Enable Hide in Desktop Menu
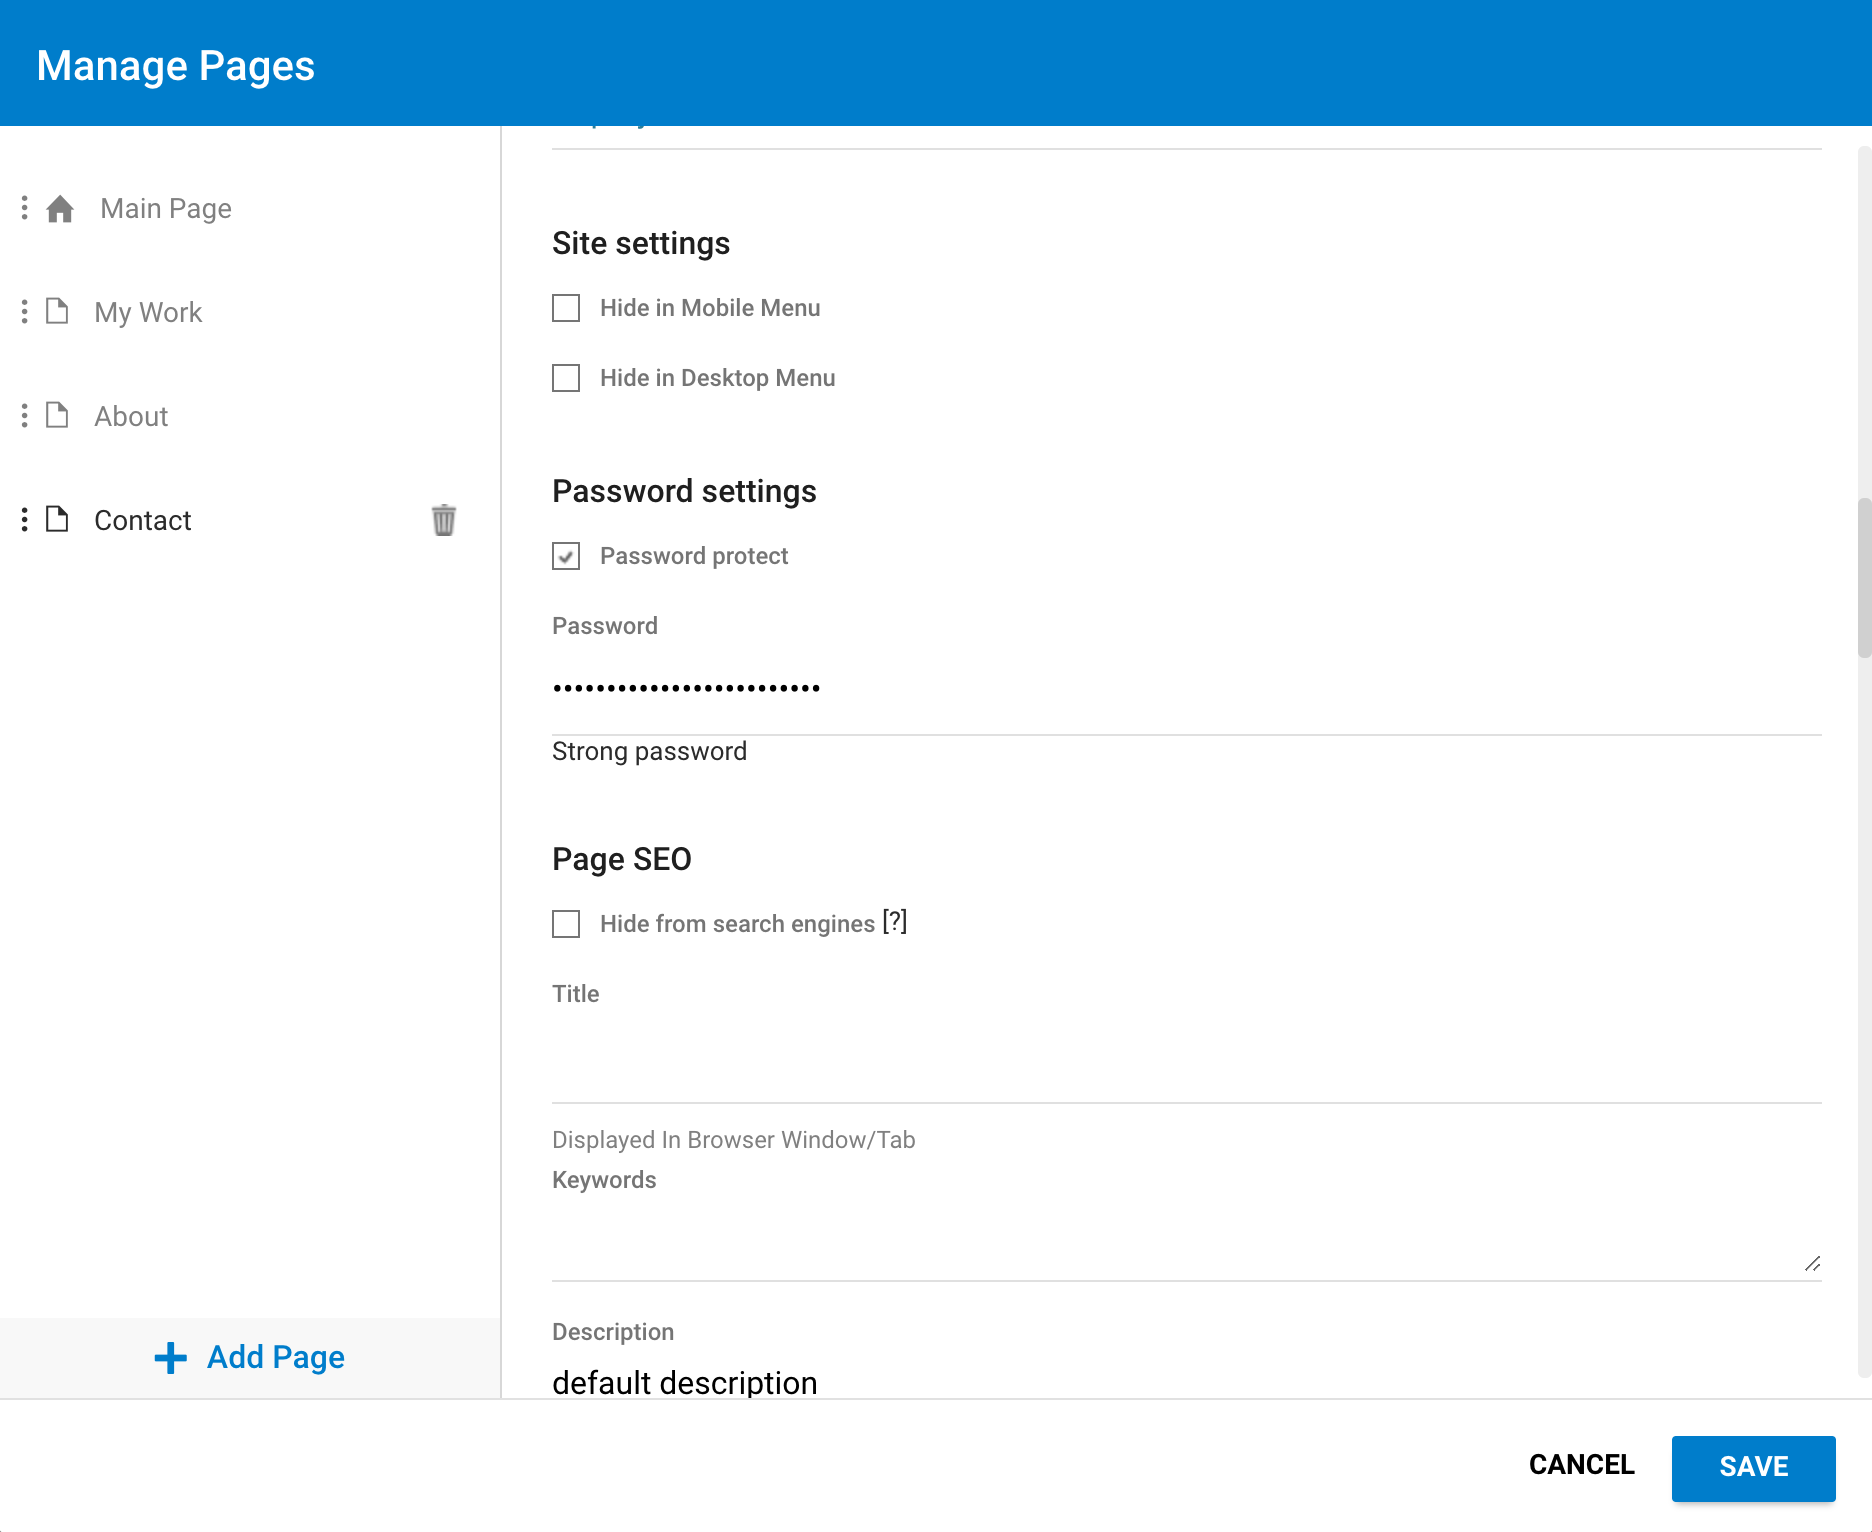This screenshot has height=1532, width=1872. pyautogui.click(x=565, y=378)
